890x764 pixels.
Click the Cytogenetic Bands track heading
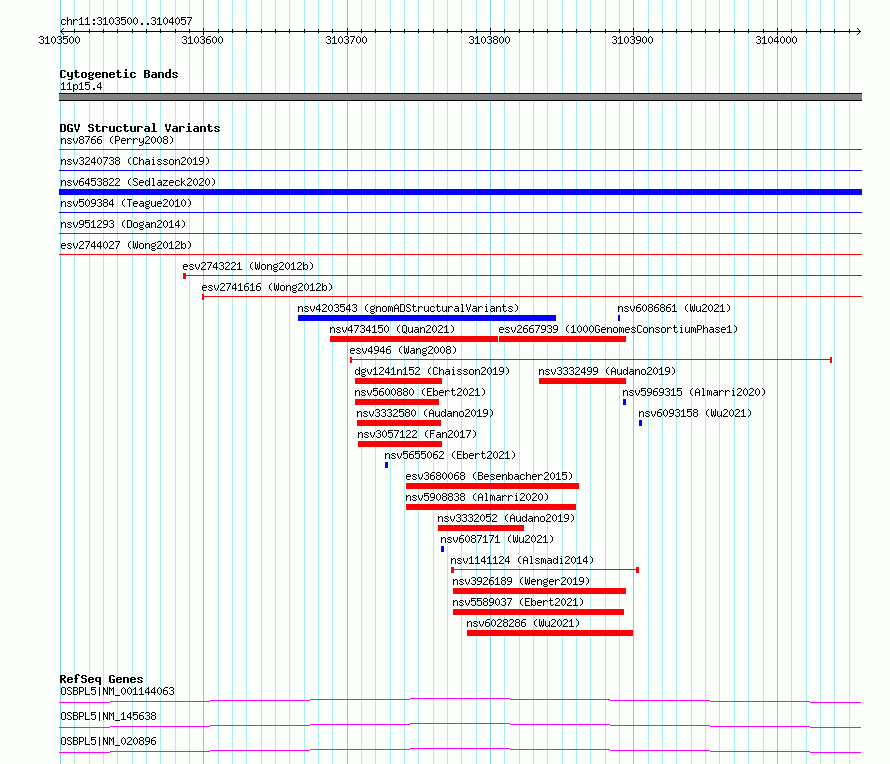pos(119,74)
